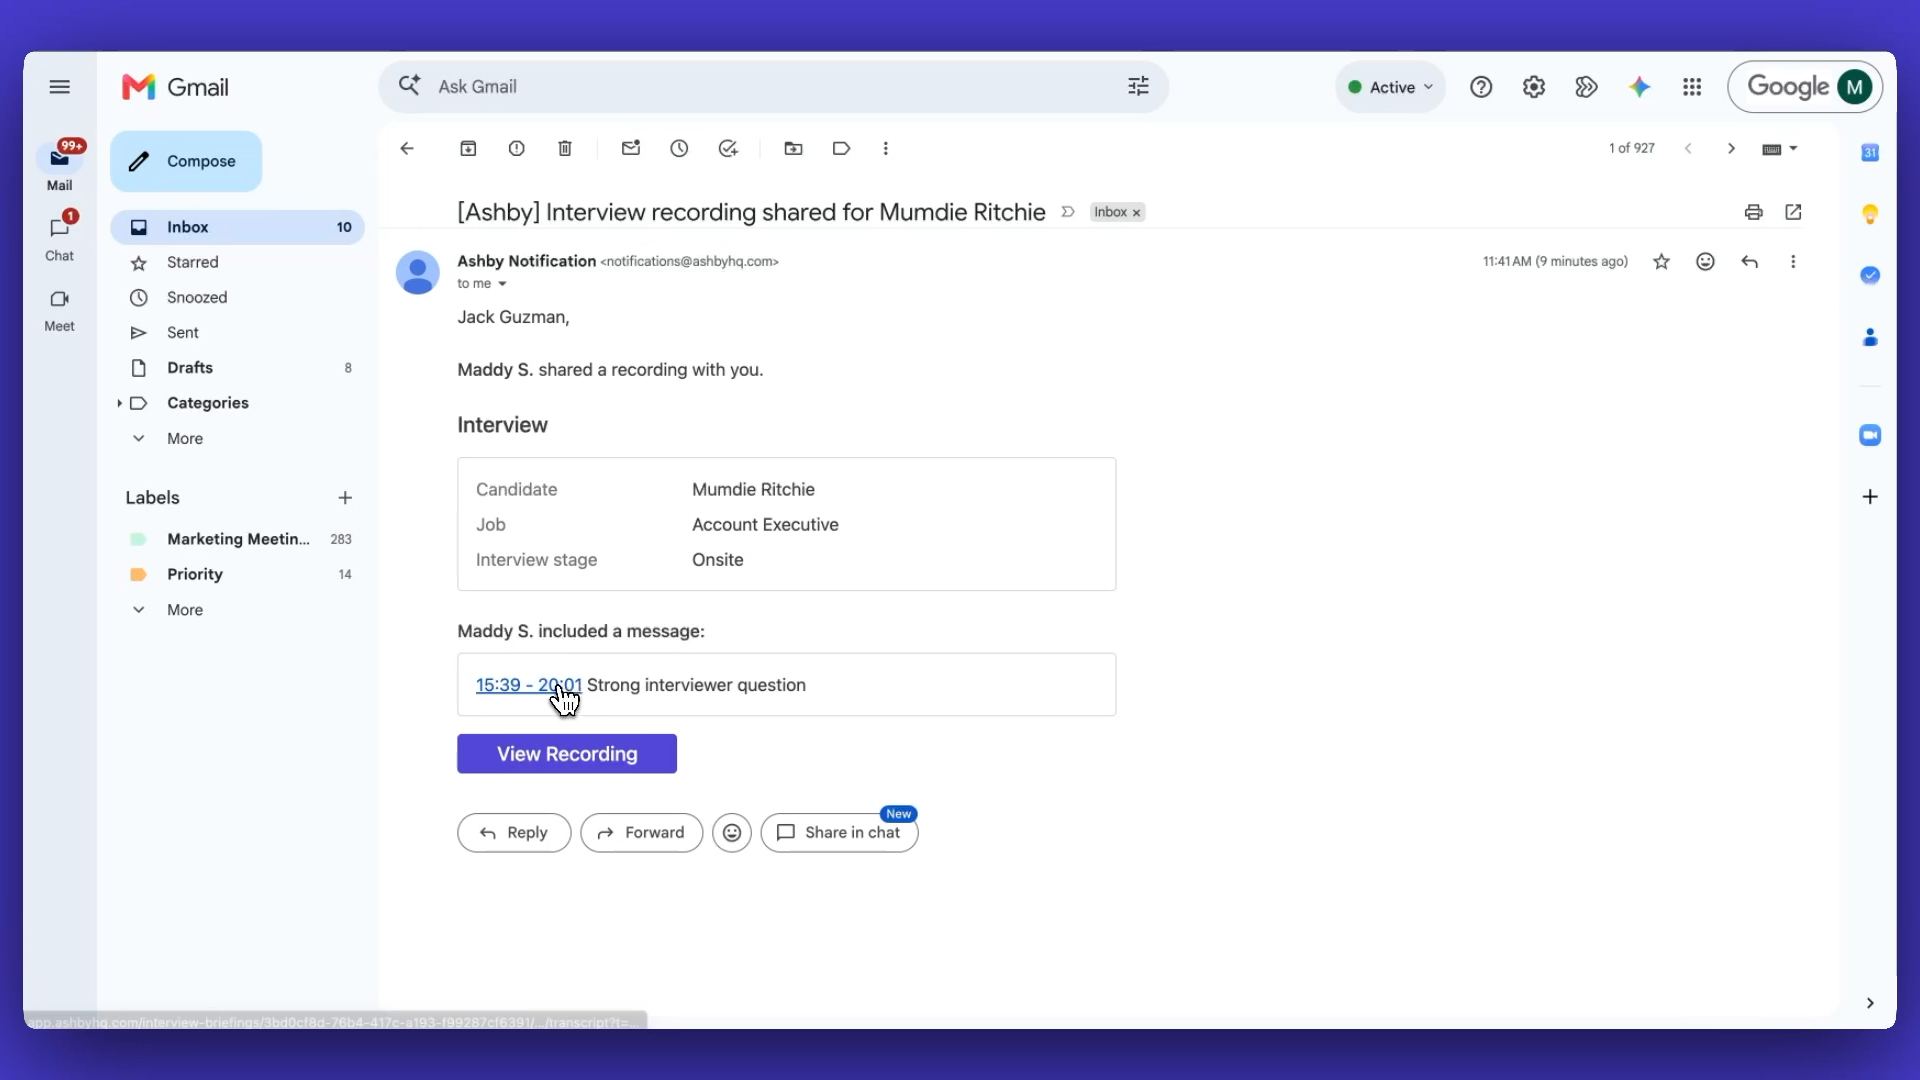
Task: Expand recipient details arrow next to 'to me'
Action: [502, 284]
